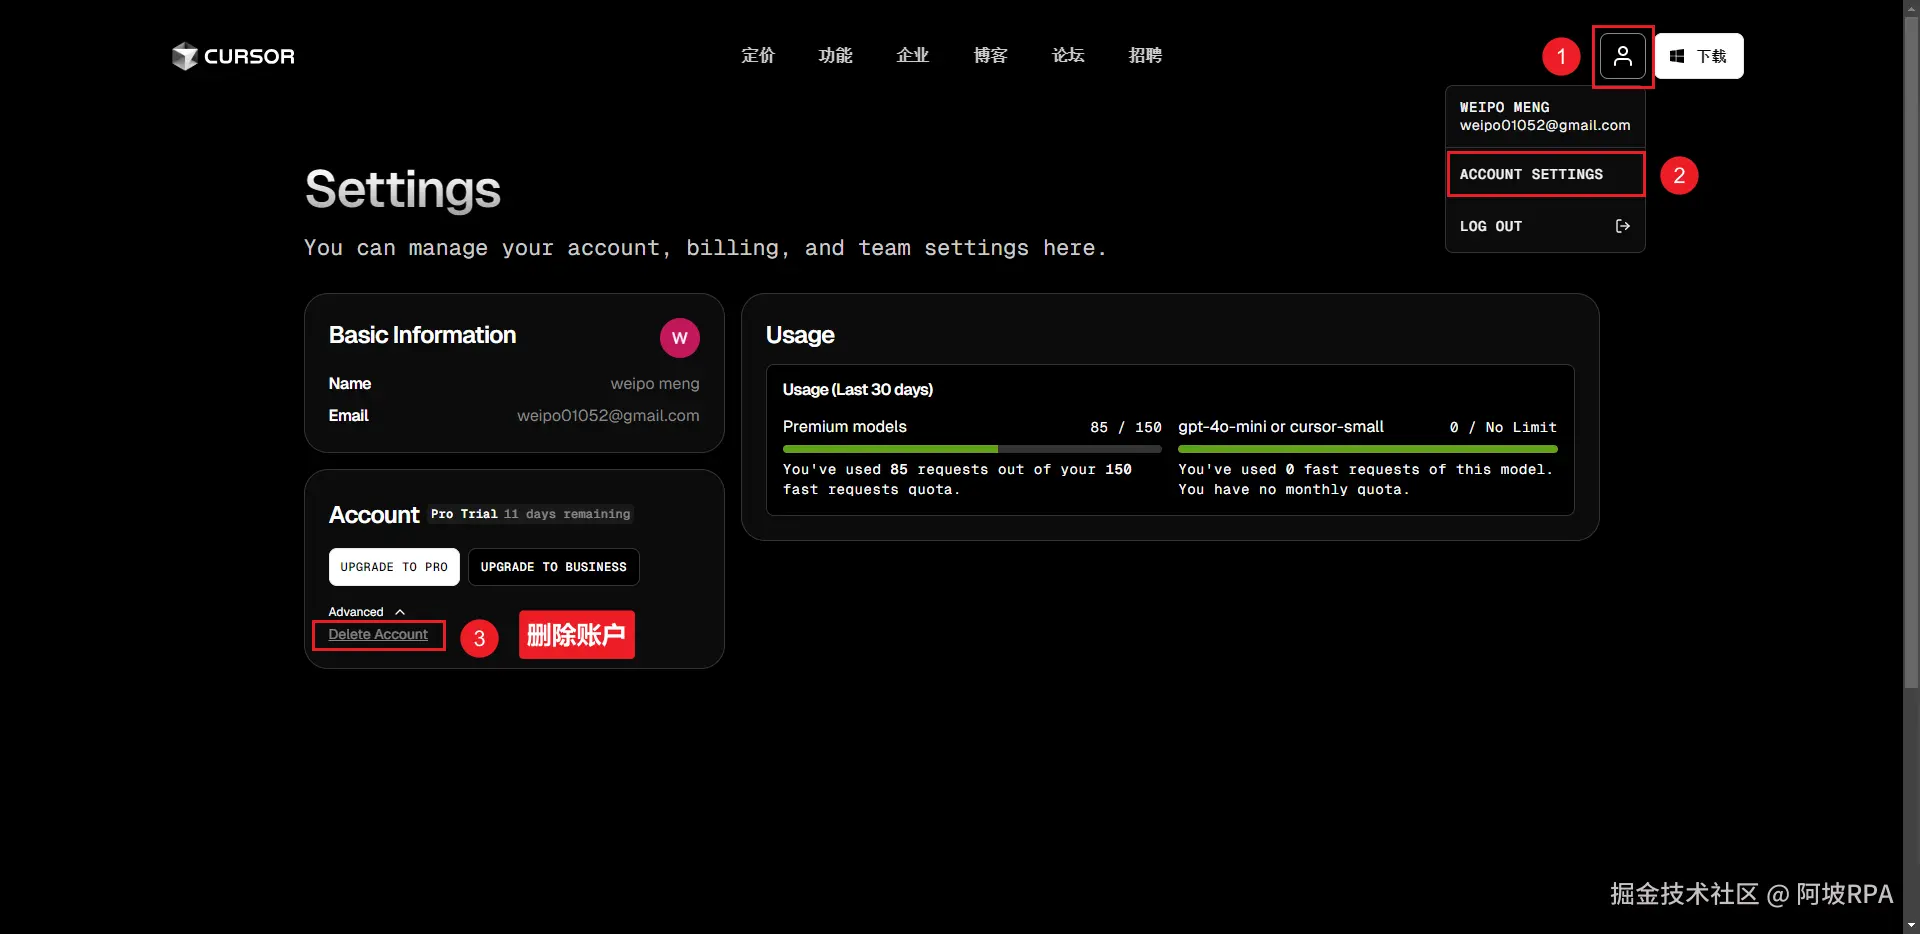Click the scrollbar up arrow

pos(1911,8)
